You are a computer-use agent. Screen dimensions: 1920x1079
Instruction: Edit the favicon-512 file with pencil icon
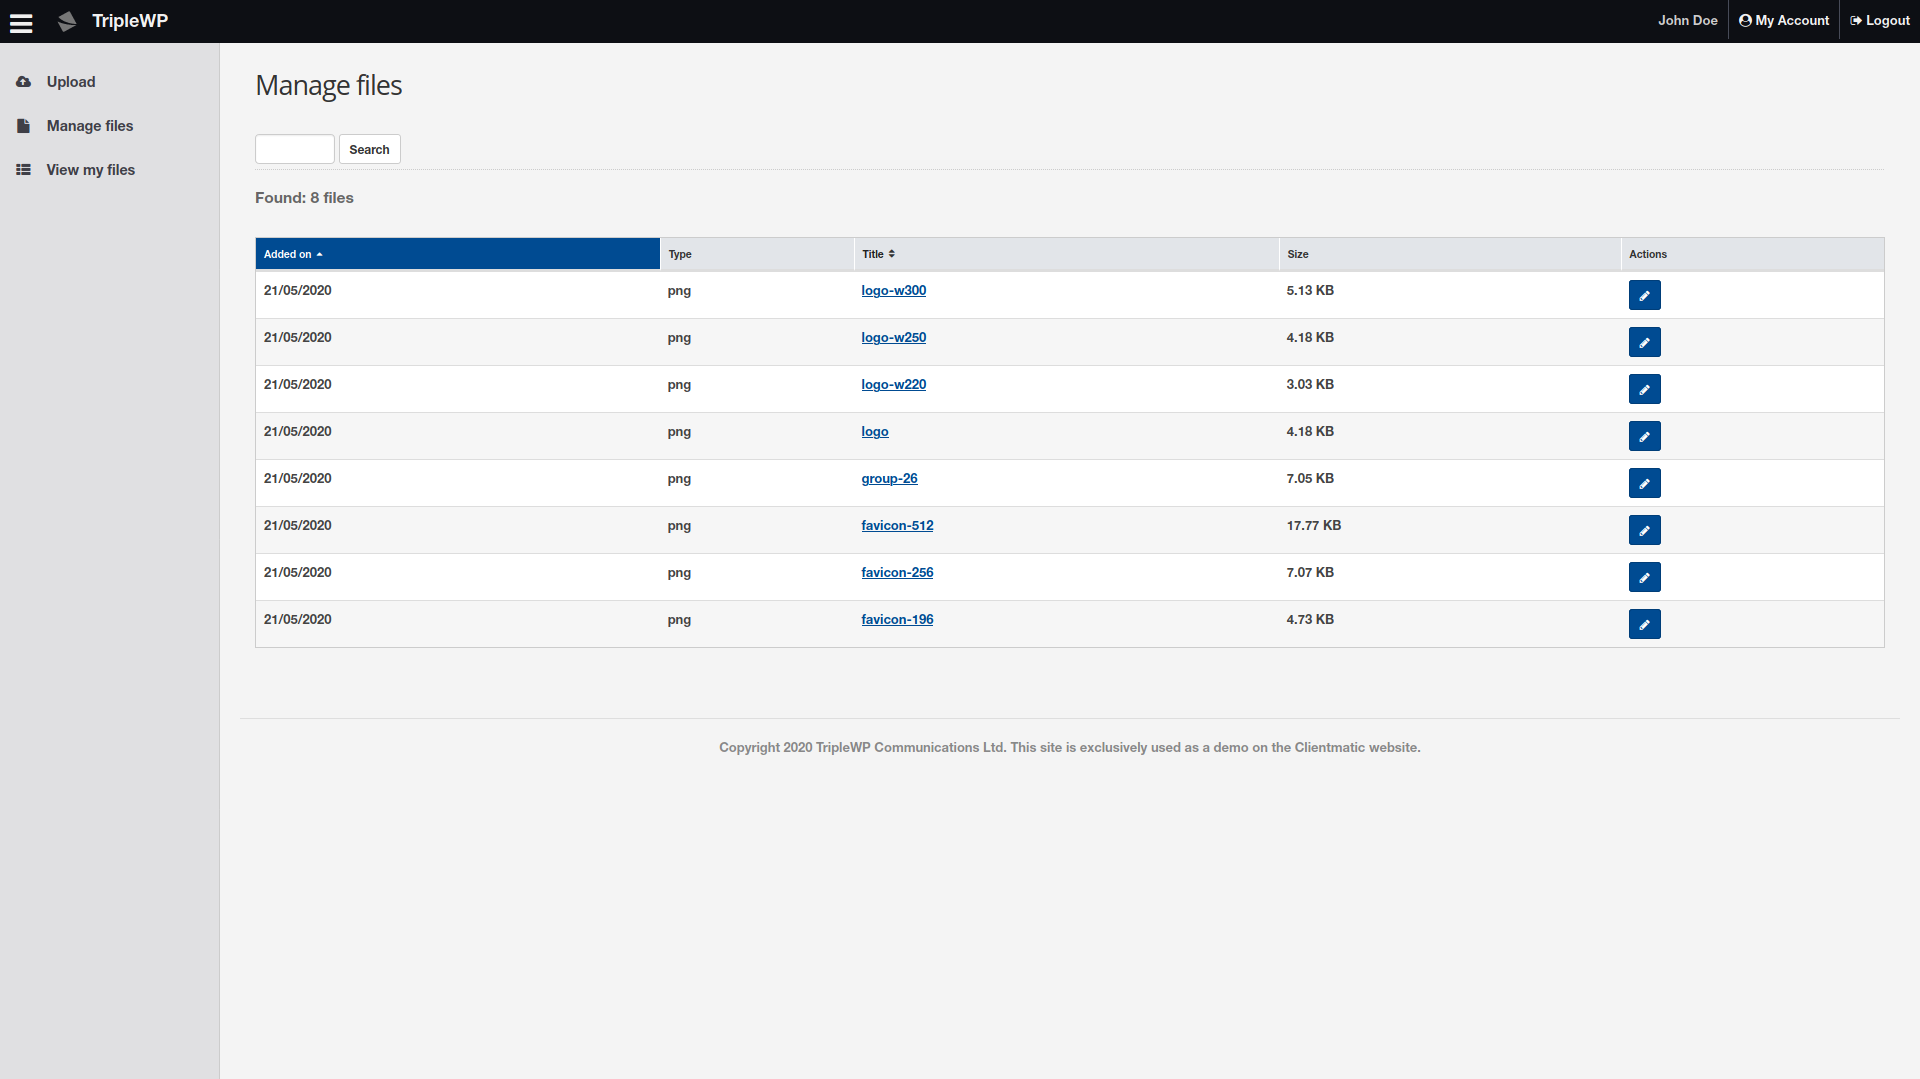click(1644, 530)
